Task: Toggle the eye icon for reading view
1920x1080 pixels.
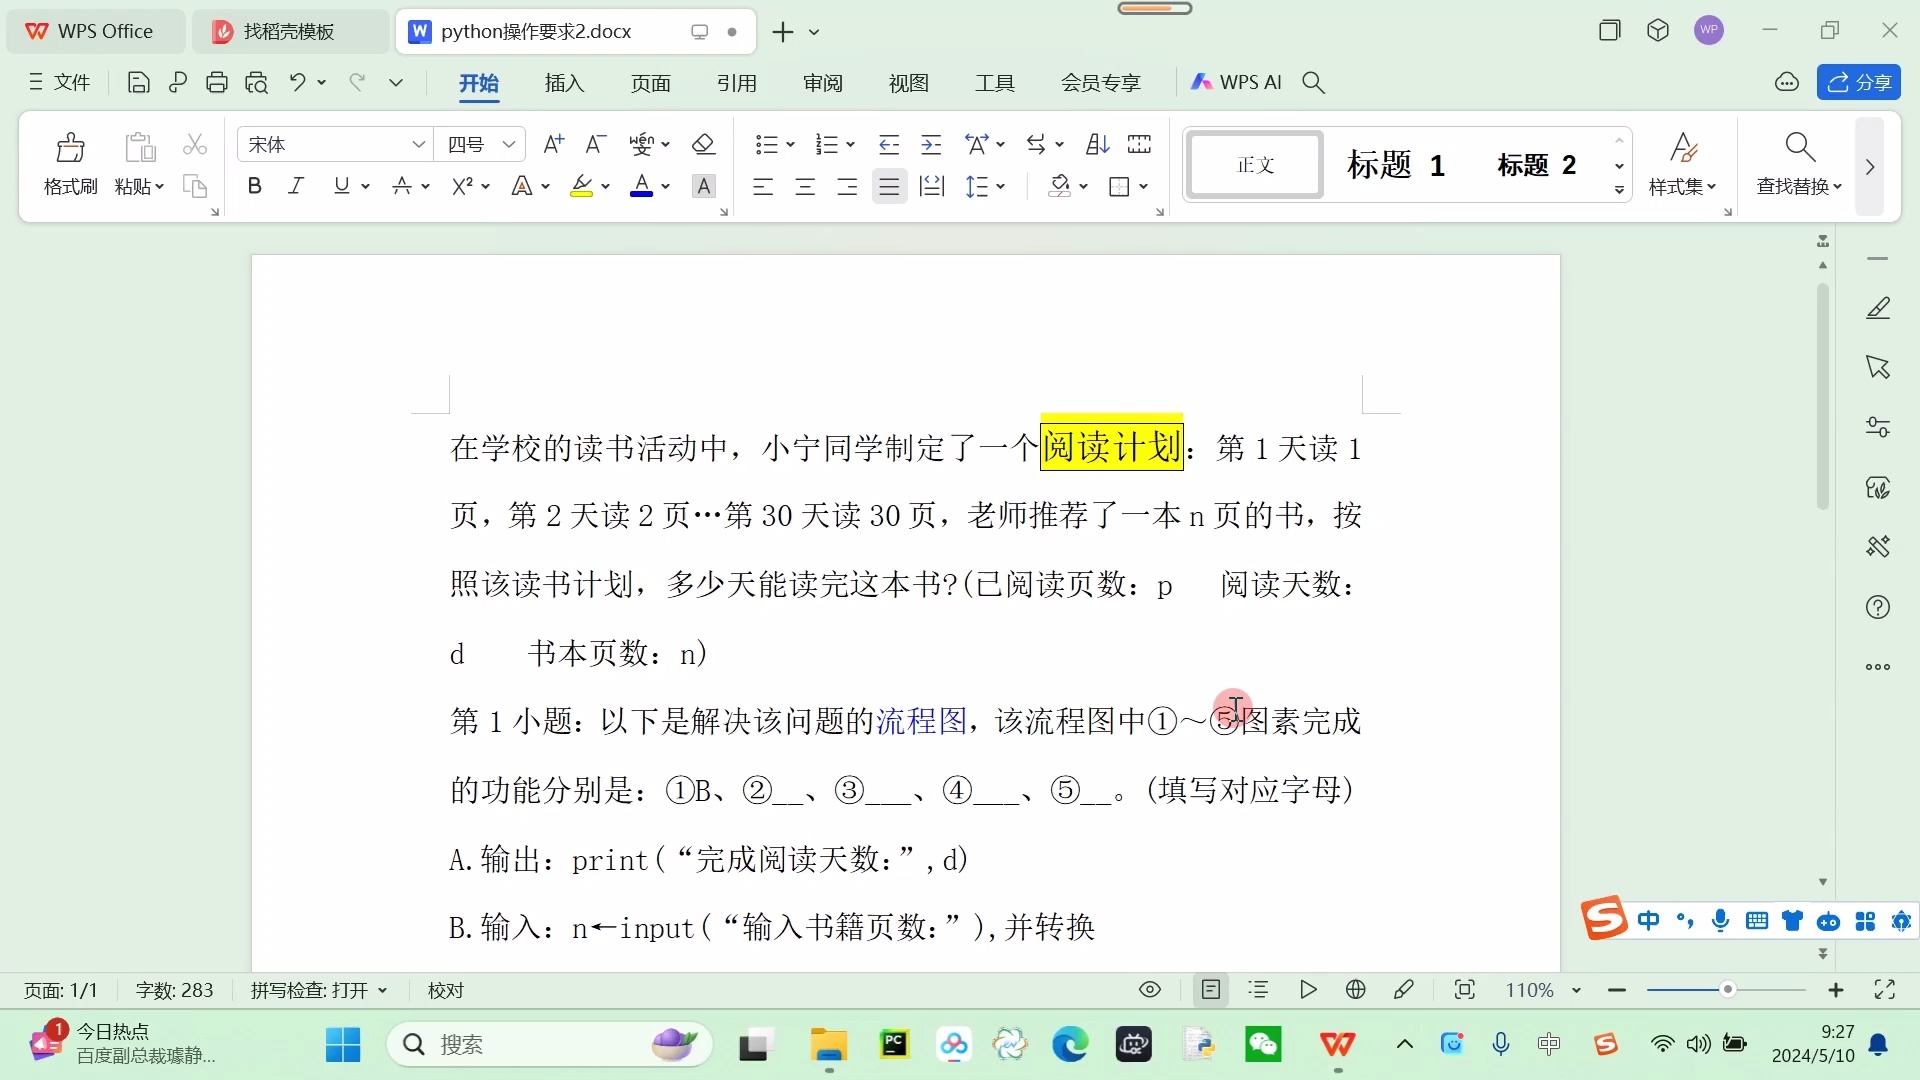Action: tap(1149, 989)
